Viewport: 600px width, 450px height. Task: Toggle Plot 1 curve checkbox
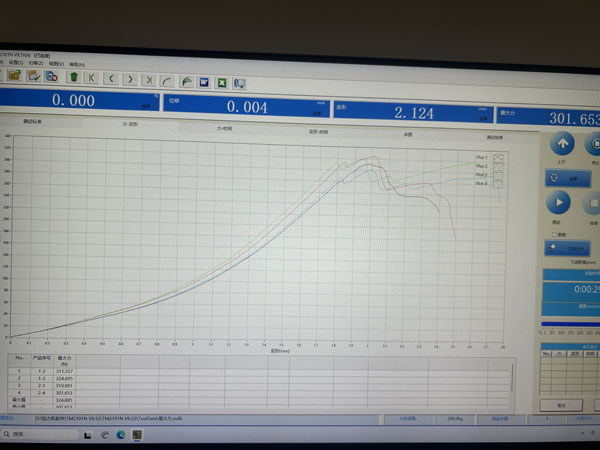(497, 157)
